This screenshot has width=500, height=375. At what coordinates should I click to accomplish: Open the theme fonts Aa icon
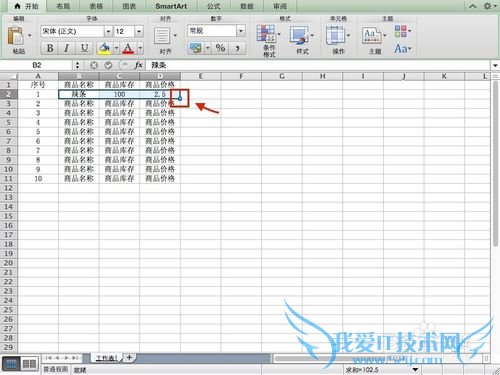[x=401, y=49]
